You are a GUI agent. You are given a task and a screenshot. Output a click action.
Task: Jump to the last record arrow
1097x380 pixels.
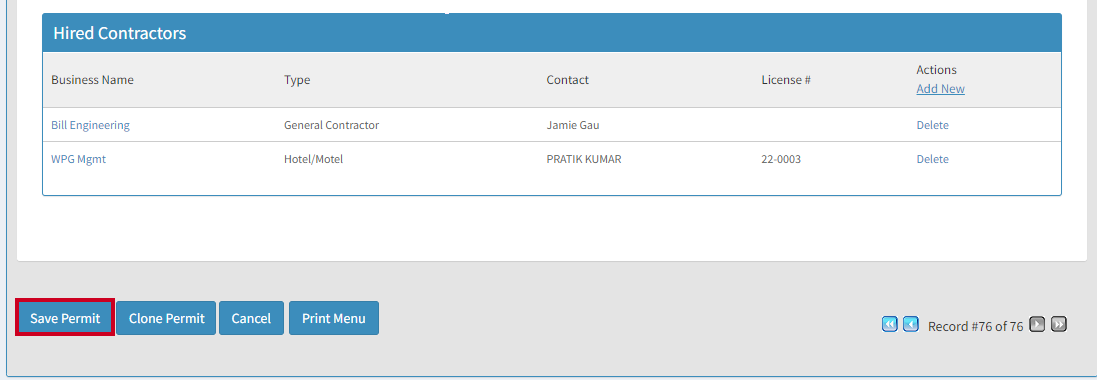tap(1059, 324)
